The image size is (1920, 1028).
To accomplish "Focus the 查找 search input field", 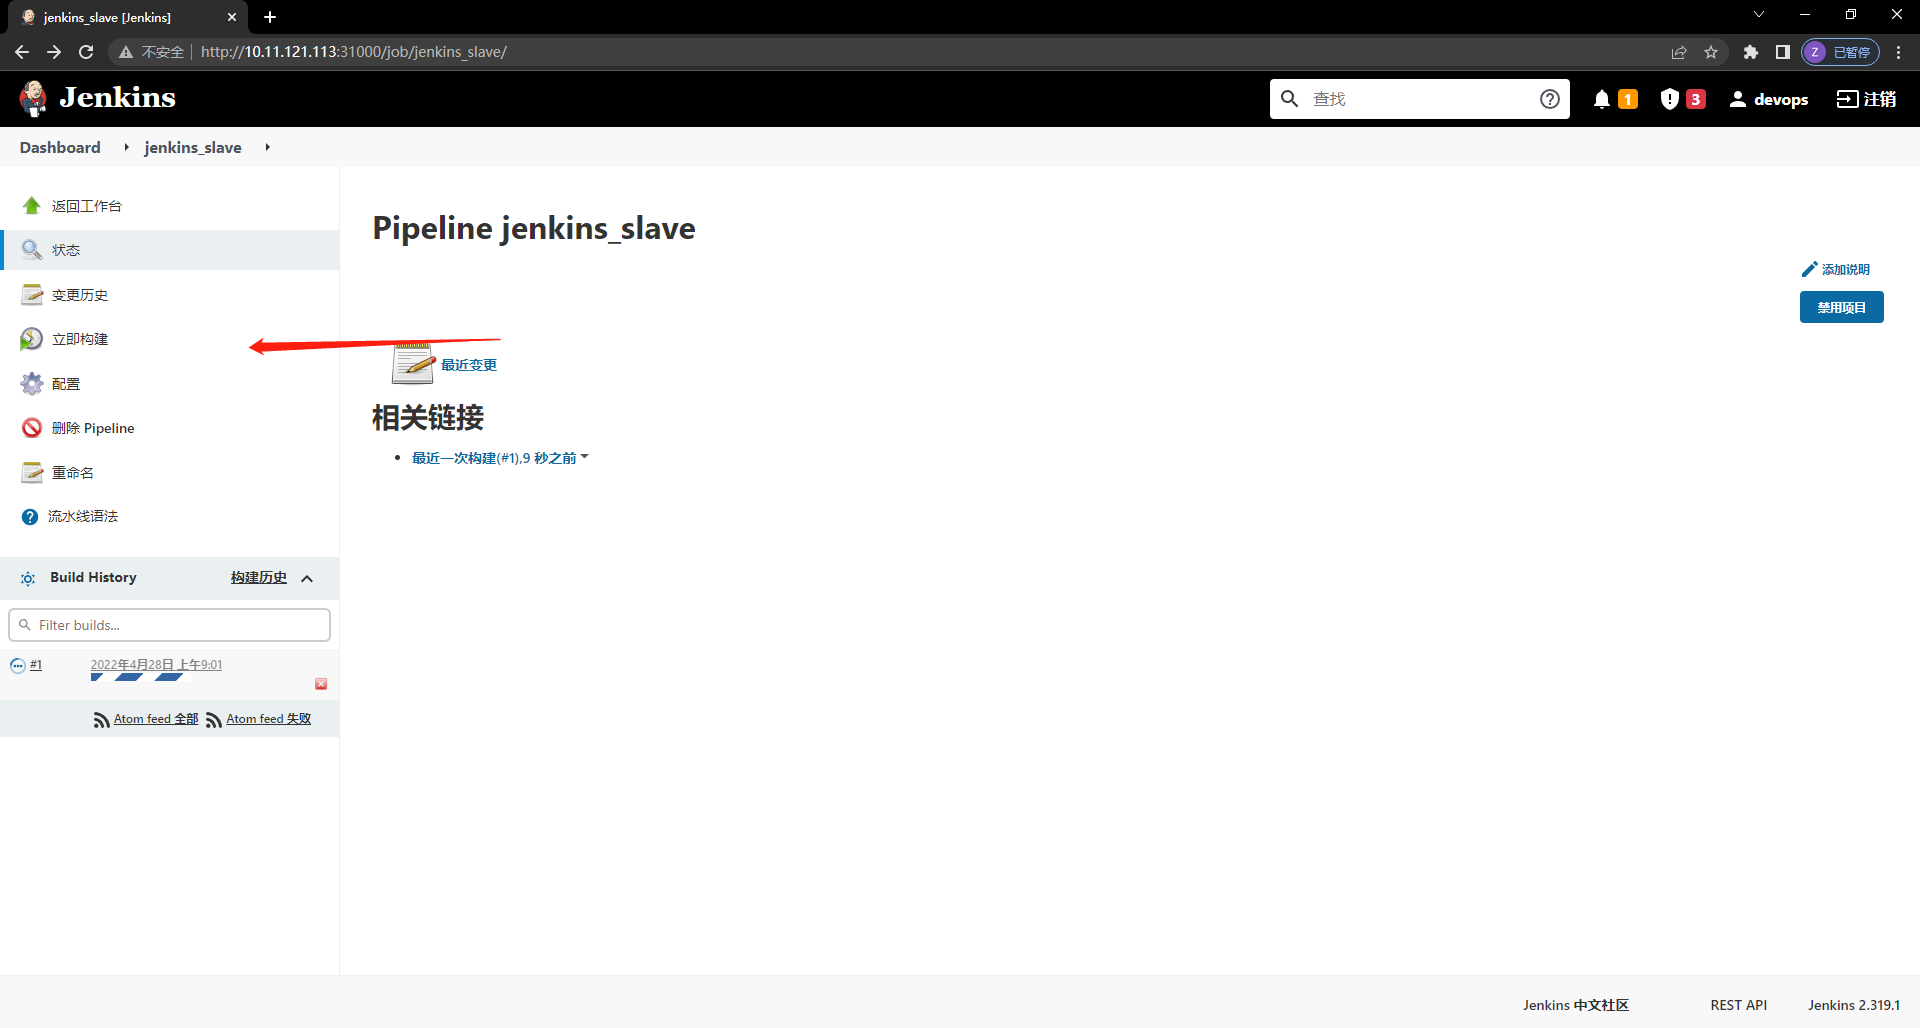I will 1420,98.
